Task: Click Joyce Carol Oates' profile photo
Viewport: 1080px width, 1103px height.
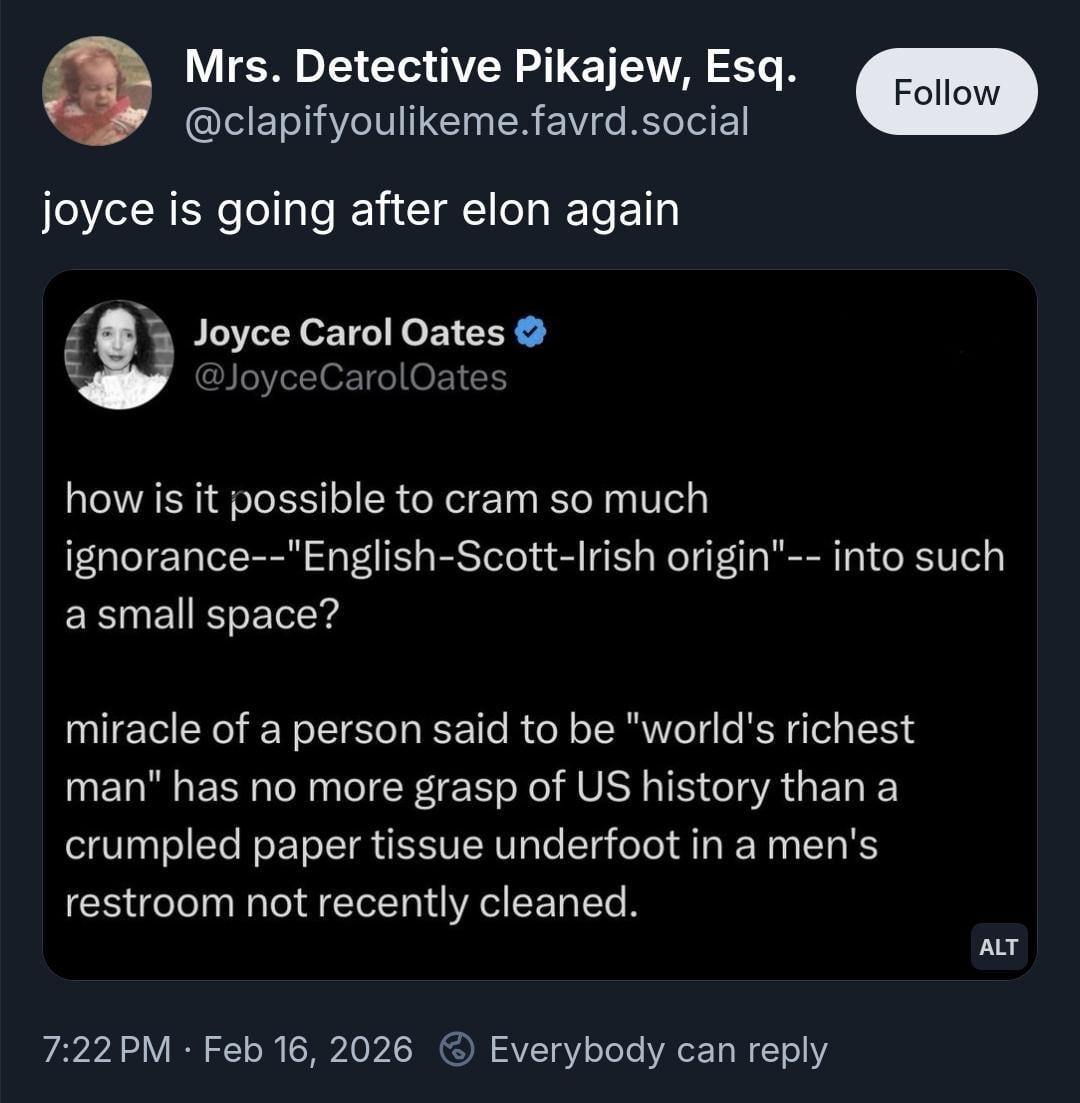Action: tap(119, 355)
